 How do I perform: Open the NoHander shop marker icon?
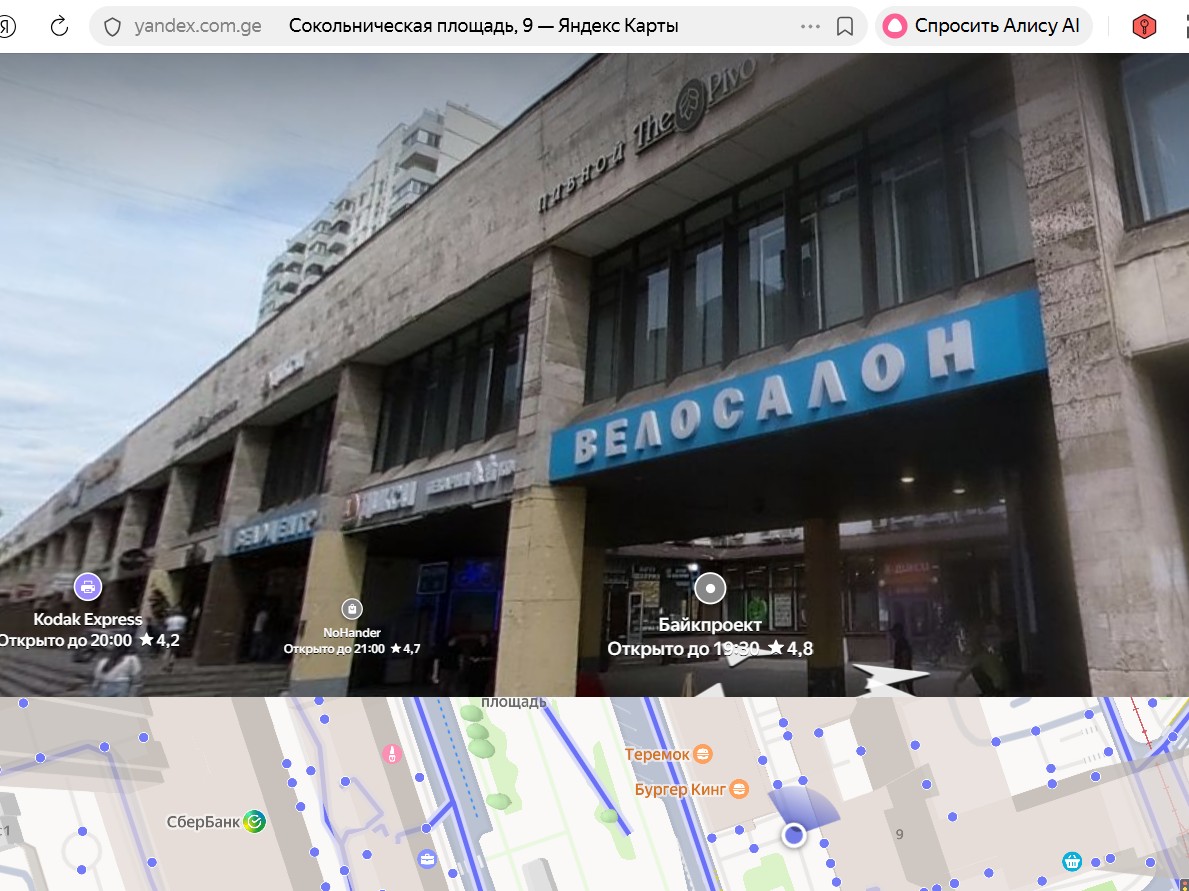pos(352,609)
